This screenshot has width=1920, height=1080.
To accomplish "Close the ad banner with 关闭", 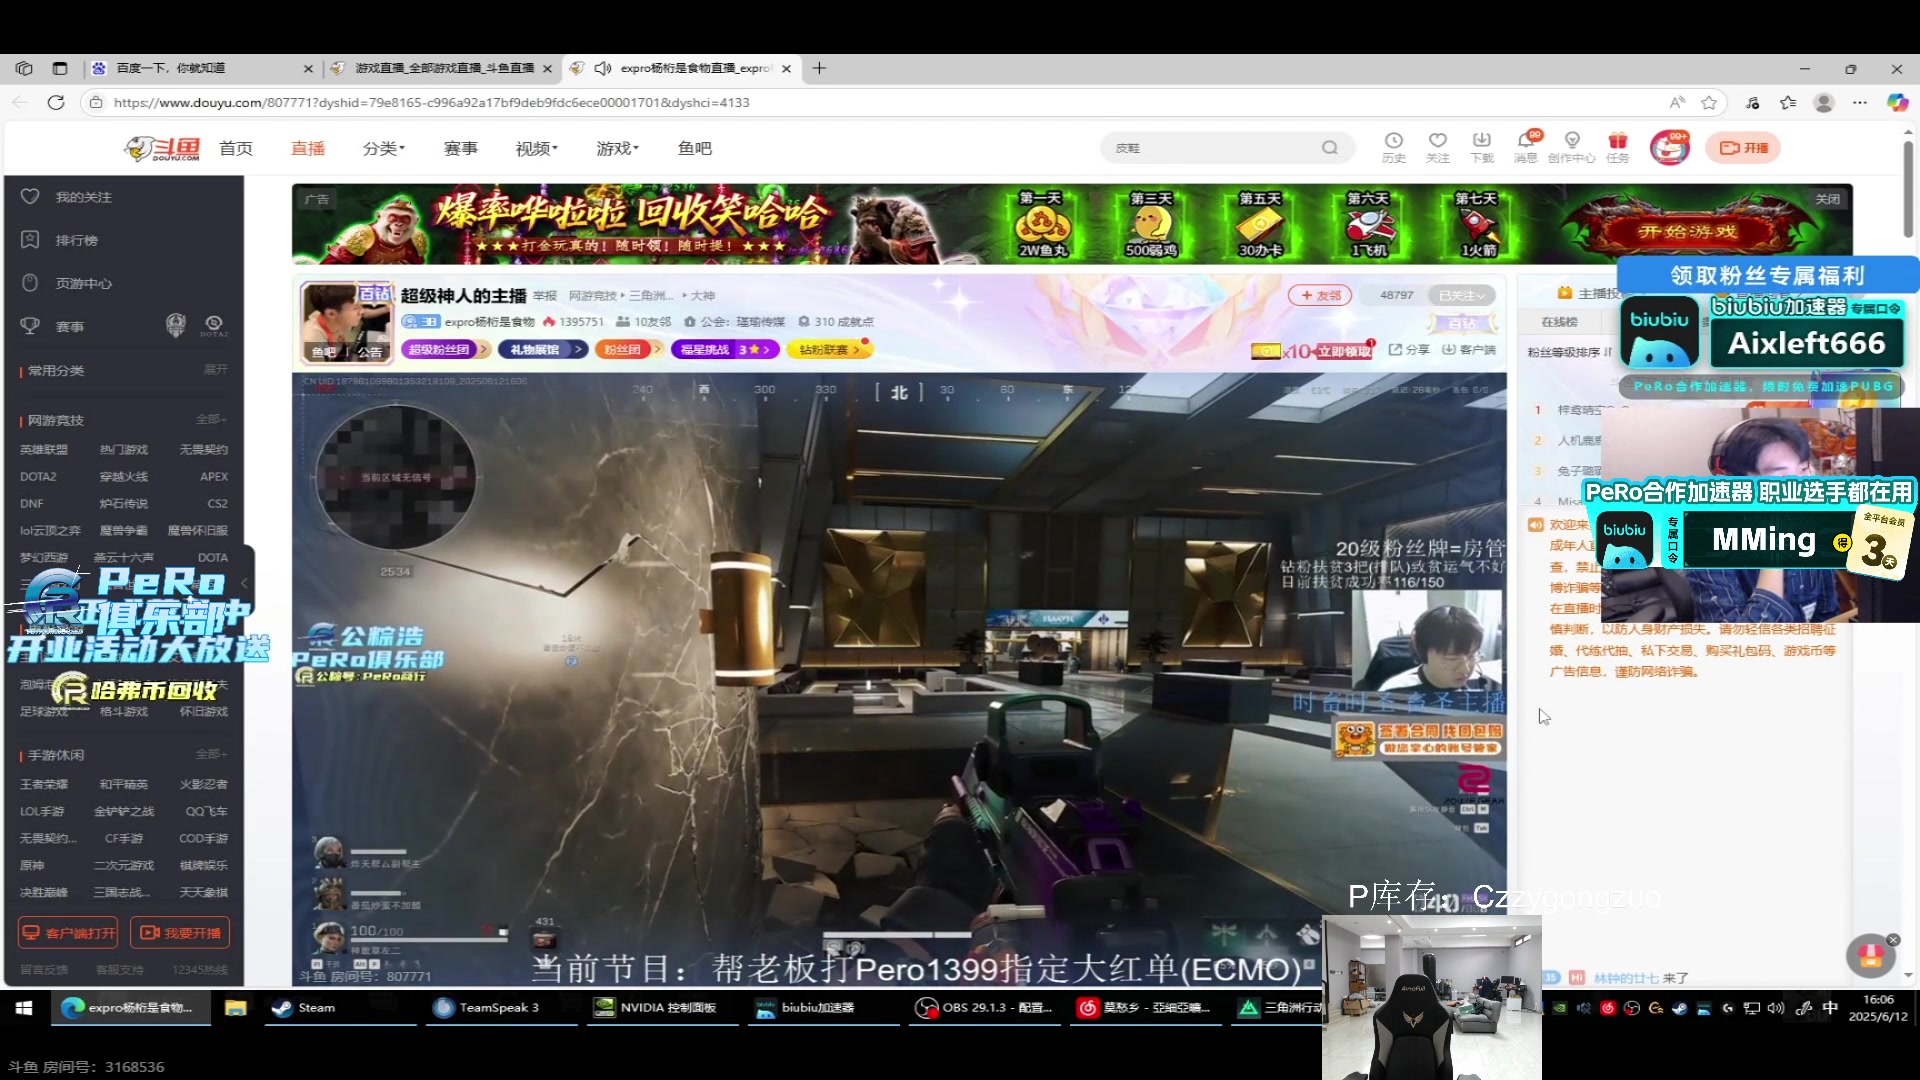I will (x=1828, y=199).
